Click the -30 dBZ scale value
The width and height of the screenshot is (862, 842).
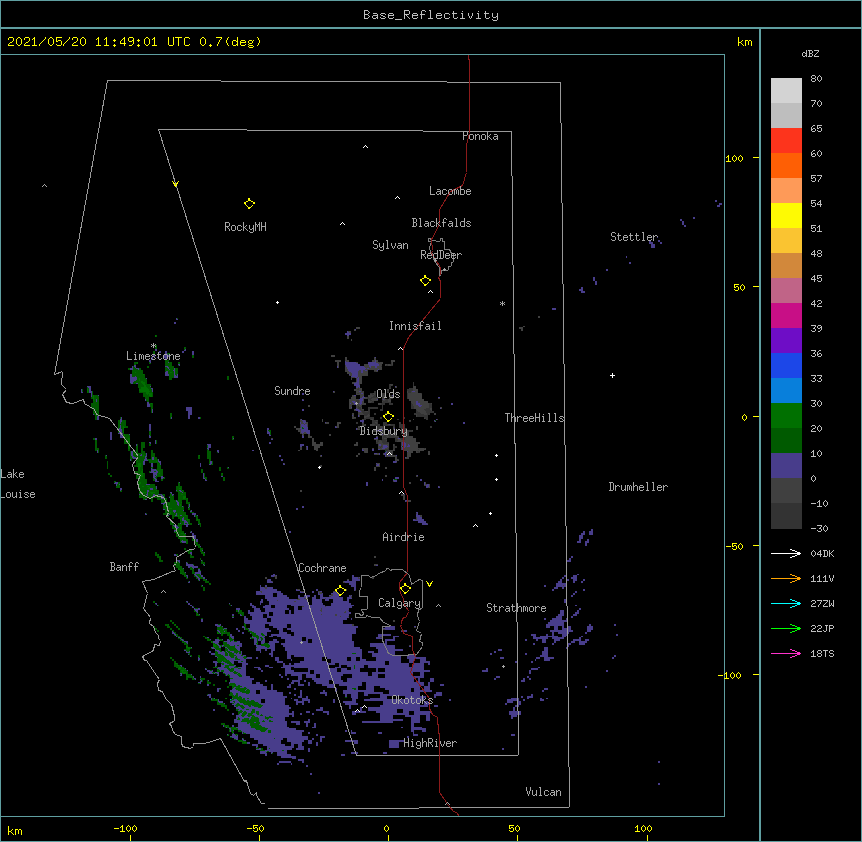(x=819, y=528)
